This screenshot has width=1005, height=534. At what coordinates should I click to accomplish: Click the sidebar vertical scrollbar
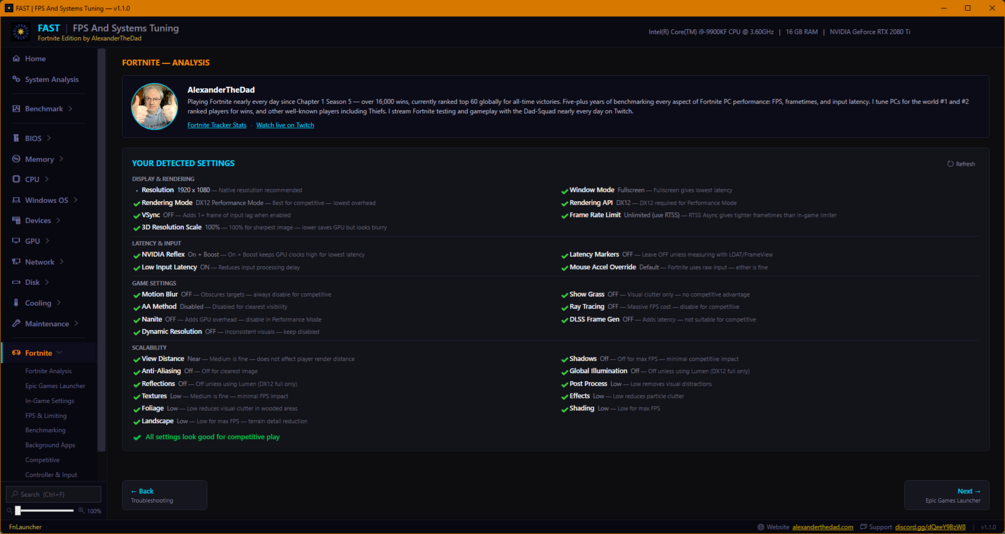(x=101, y=250)
